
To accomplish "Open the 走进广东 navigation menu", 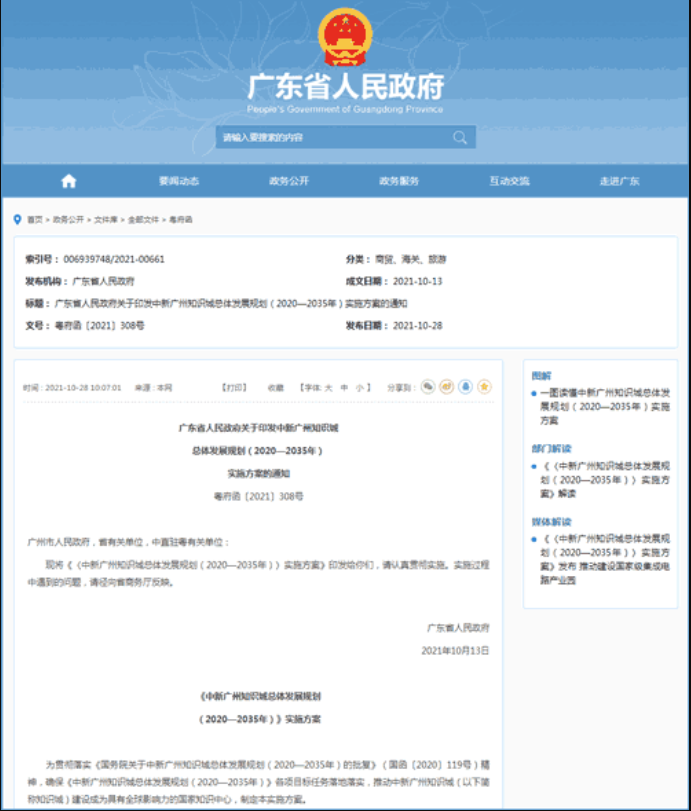I will [x=619, y=181].
